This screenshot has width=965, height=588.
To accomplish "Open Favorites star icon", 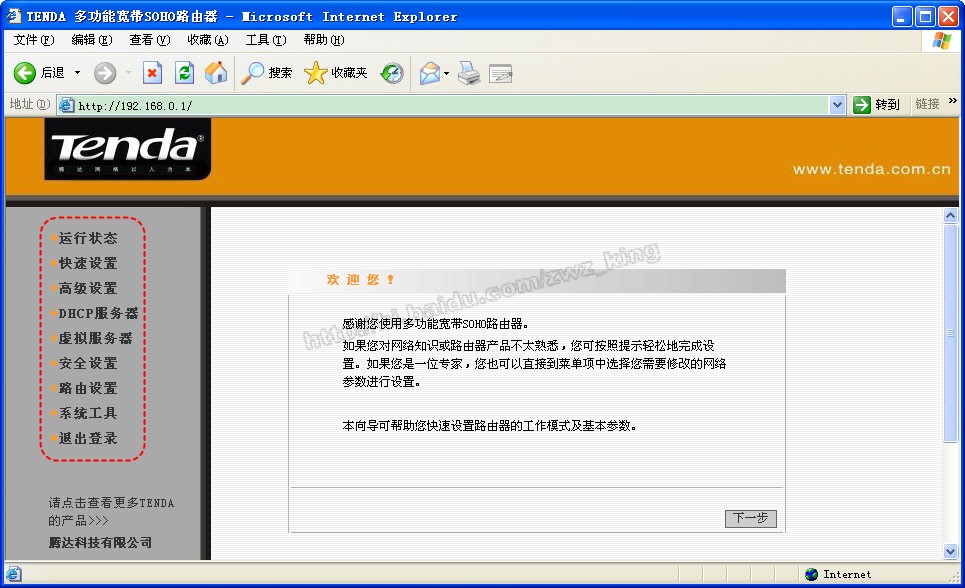I will 316,73.
